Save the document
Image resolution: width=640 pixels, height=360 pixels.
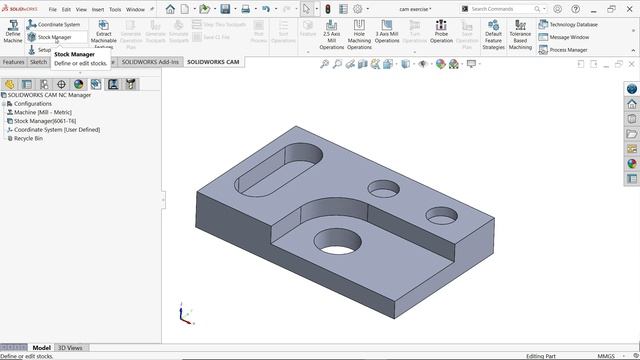pos(225,9)
